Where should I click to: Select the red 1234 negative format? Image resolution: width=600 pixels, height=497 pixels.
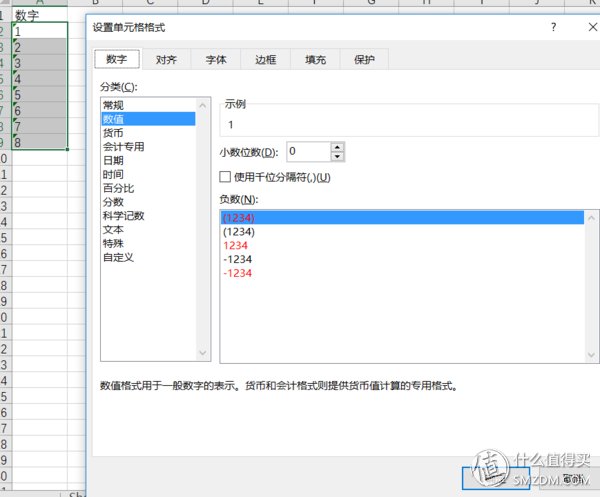pyautogui.click(x=402, y=245)
